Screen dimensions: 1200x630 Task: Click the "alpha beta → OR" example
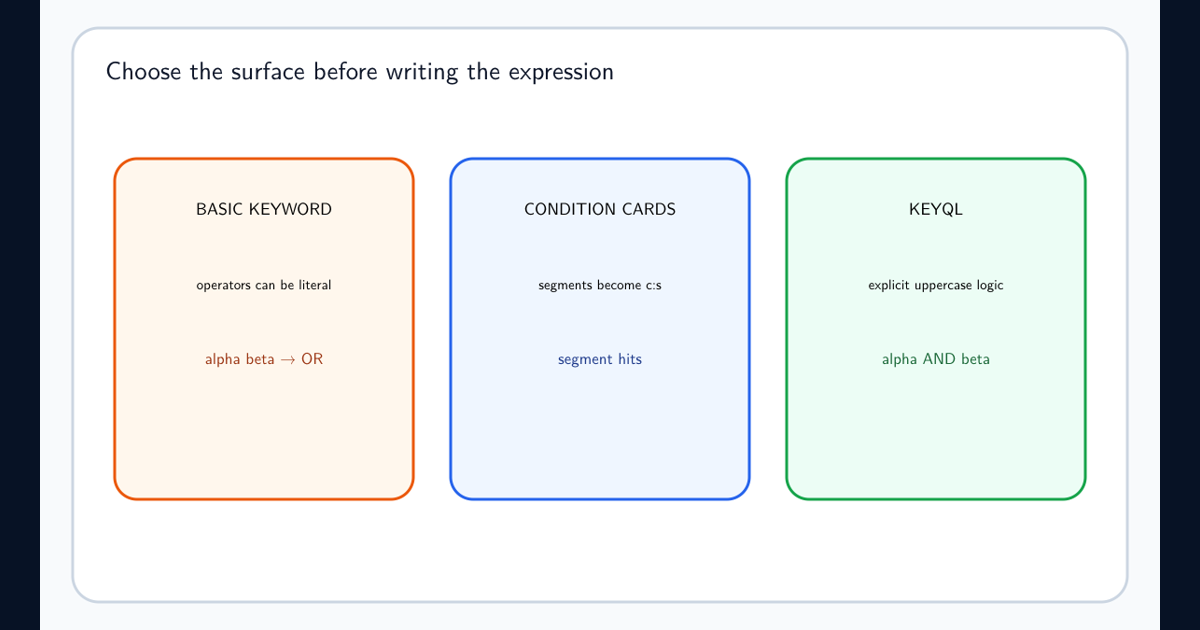point(264,359)
